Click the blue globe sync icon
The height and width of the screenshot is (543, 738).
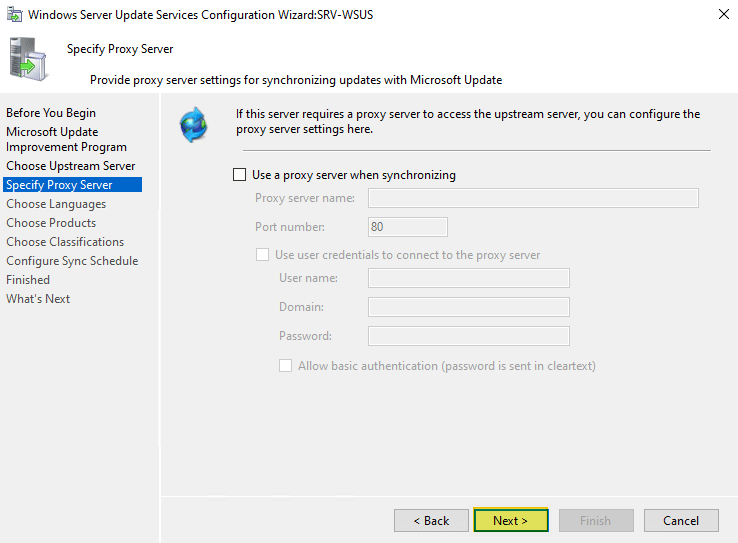[x=191, y=123]
